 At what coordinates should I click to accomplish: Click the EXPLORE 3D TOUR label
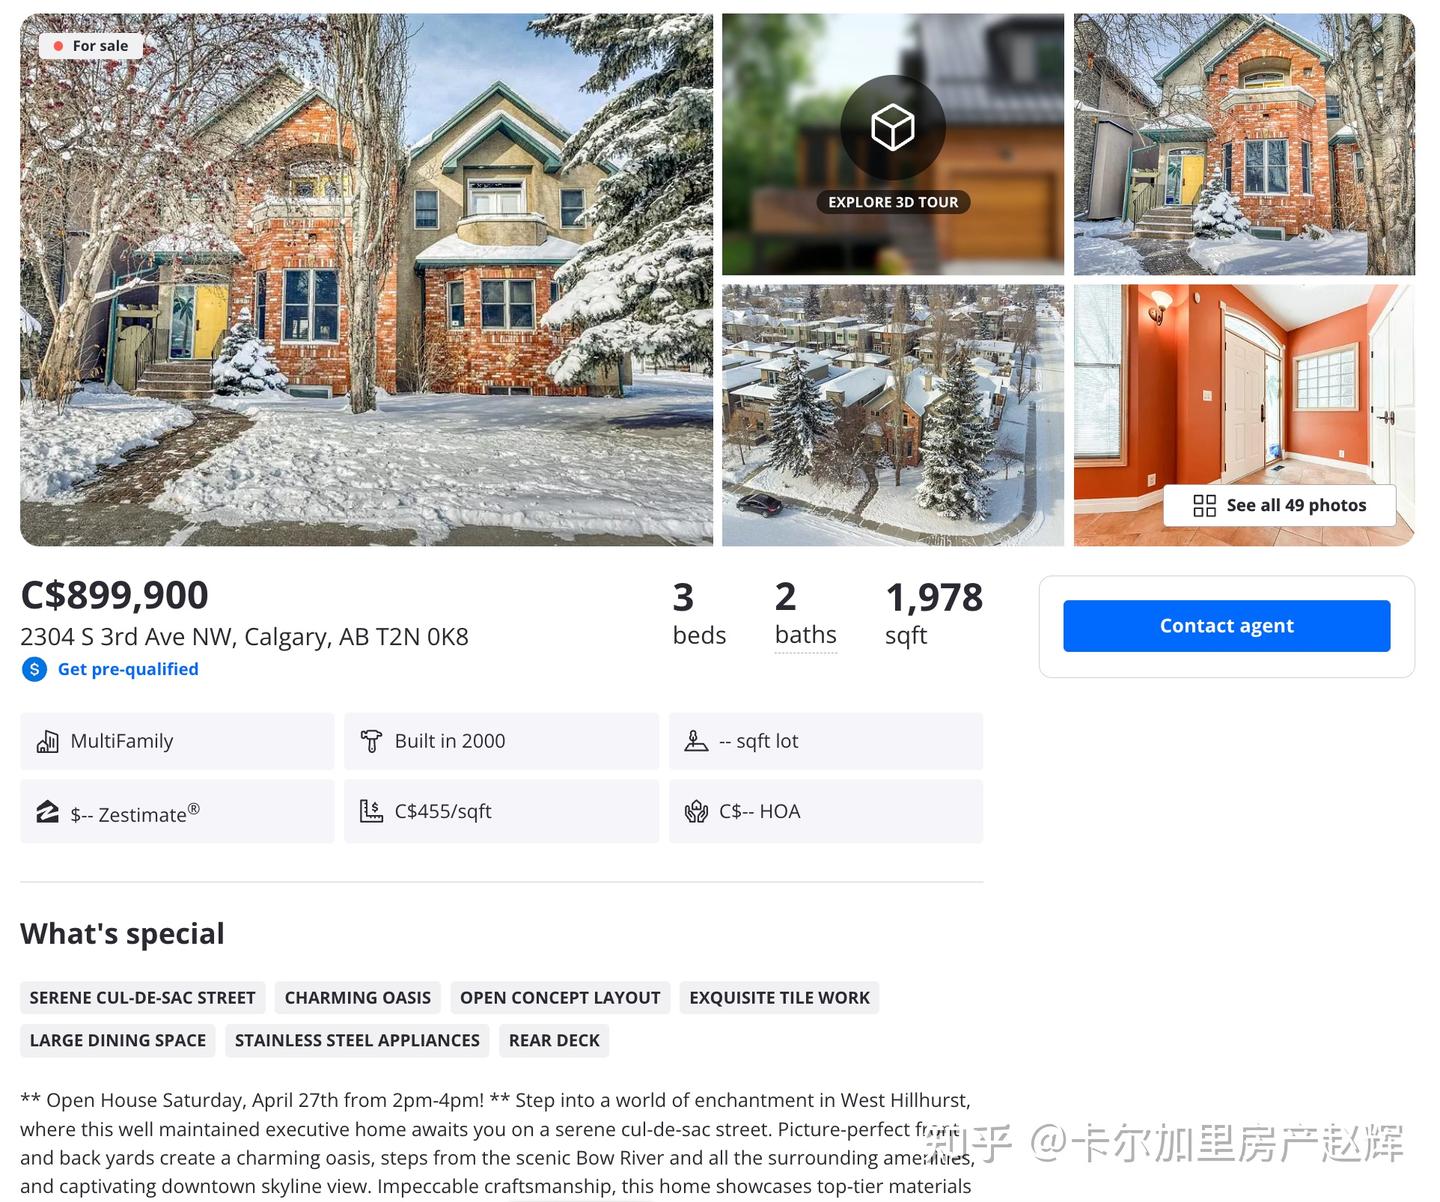click(x=893, y=202)
